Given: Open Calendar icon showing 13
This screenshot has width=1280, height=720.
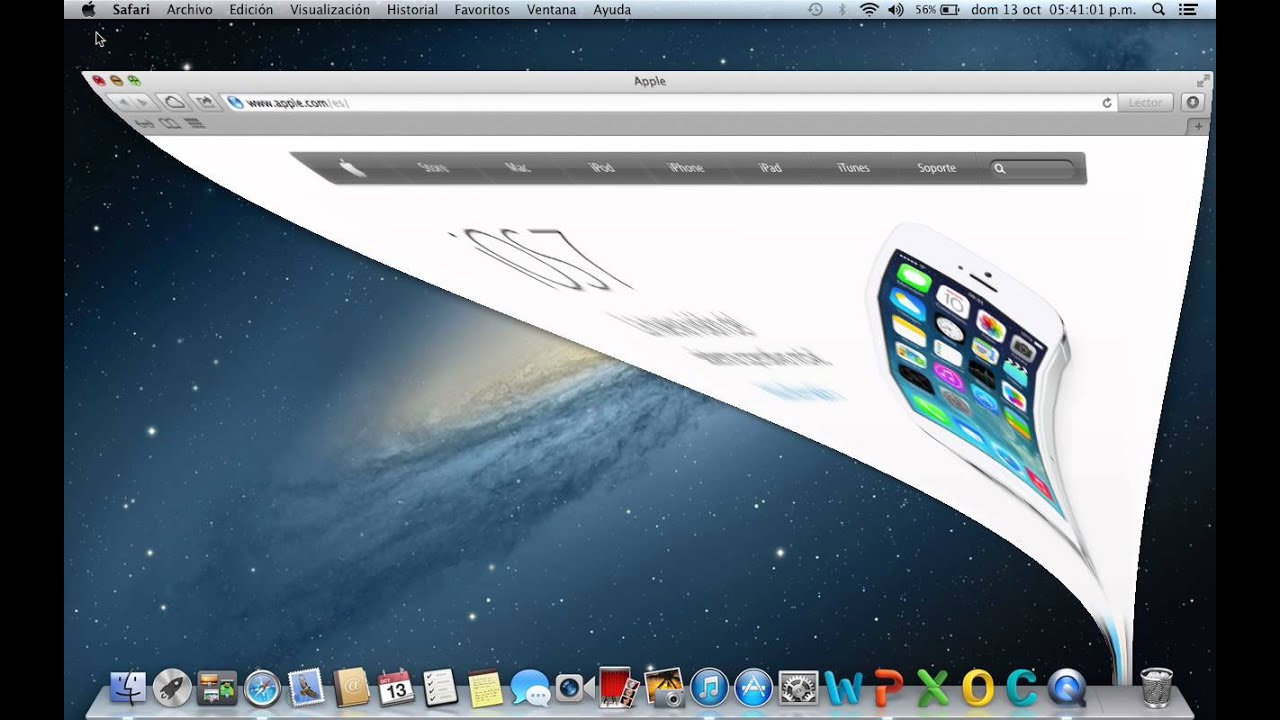Looking at the screenshot, I should [396, 688].
